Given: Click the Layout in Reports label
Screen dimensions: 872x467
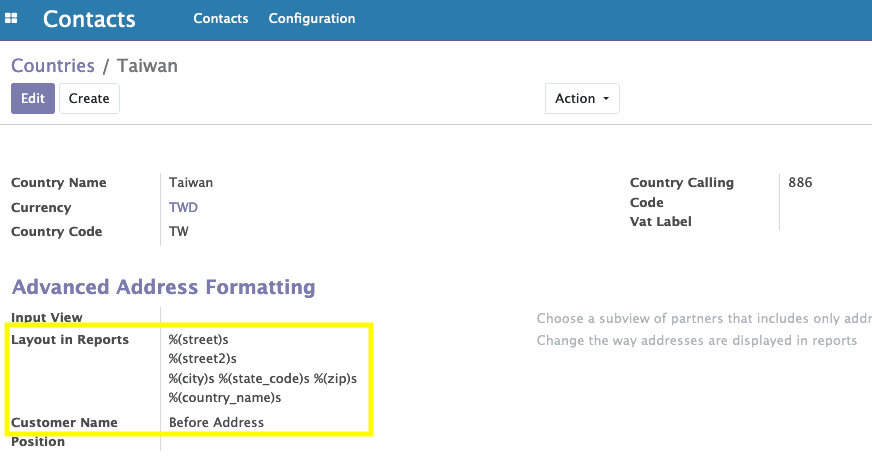Looking at the screenshot, I should (70, 340).
